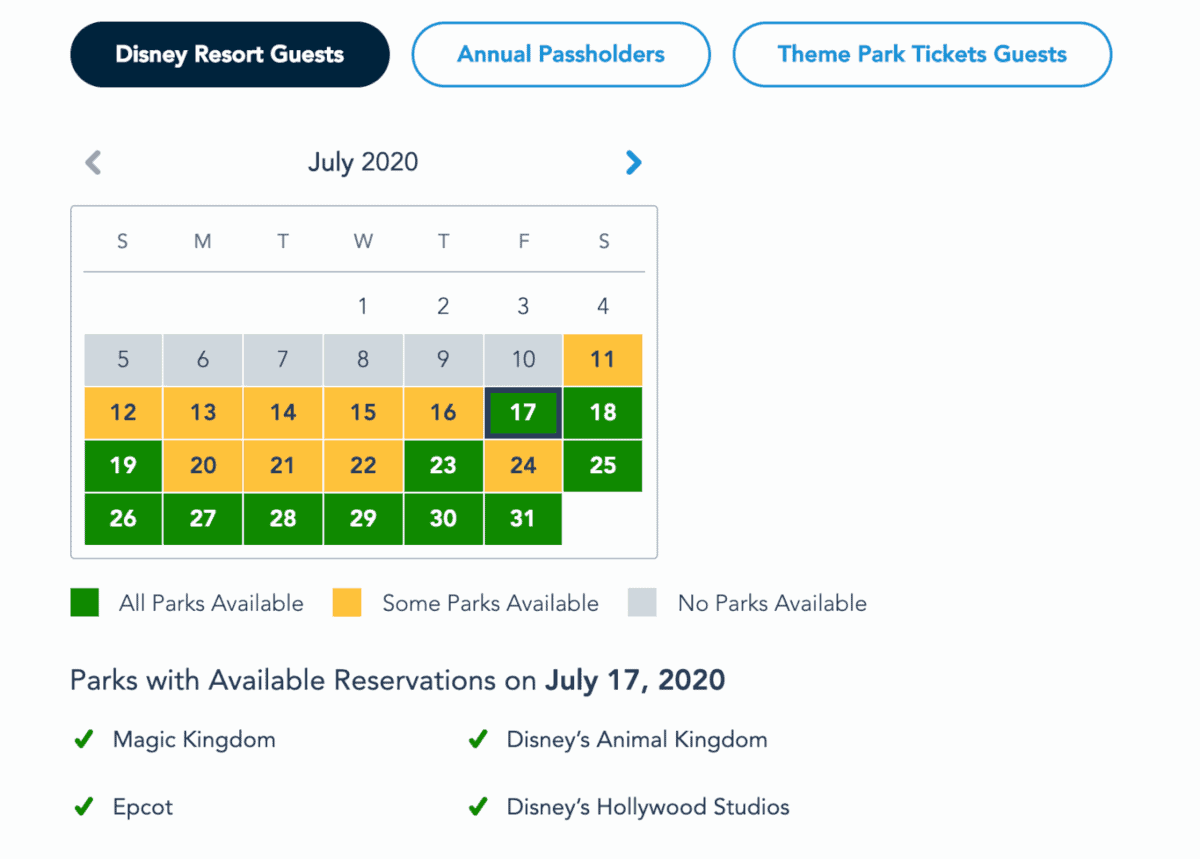The image size is (1200, 859).
Task: Go to the previous month arrow
Action: point(93,162)
